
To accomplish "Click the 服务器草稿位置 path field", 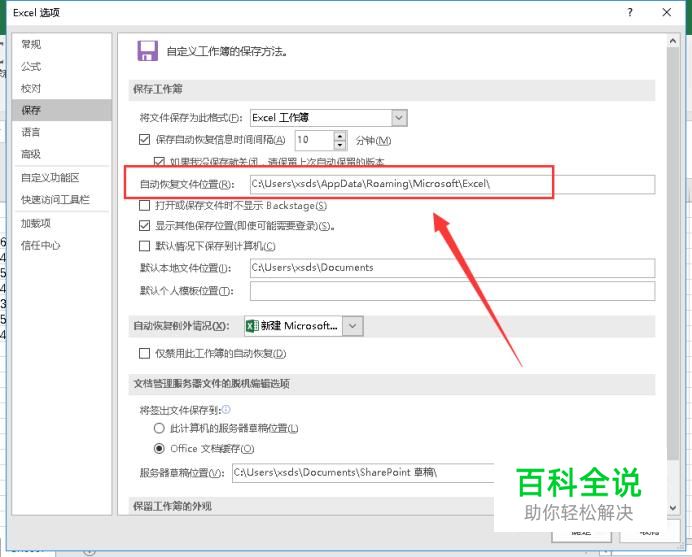I will point(363,473).
